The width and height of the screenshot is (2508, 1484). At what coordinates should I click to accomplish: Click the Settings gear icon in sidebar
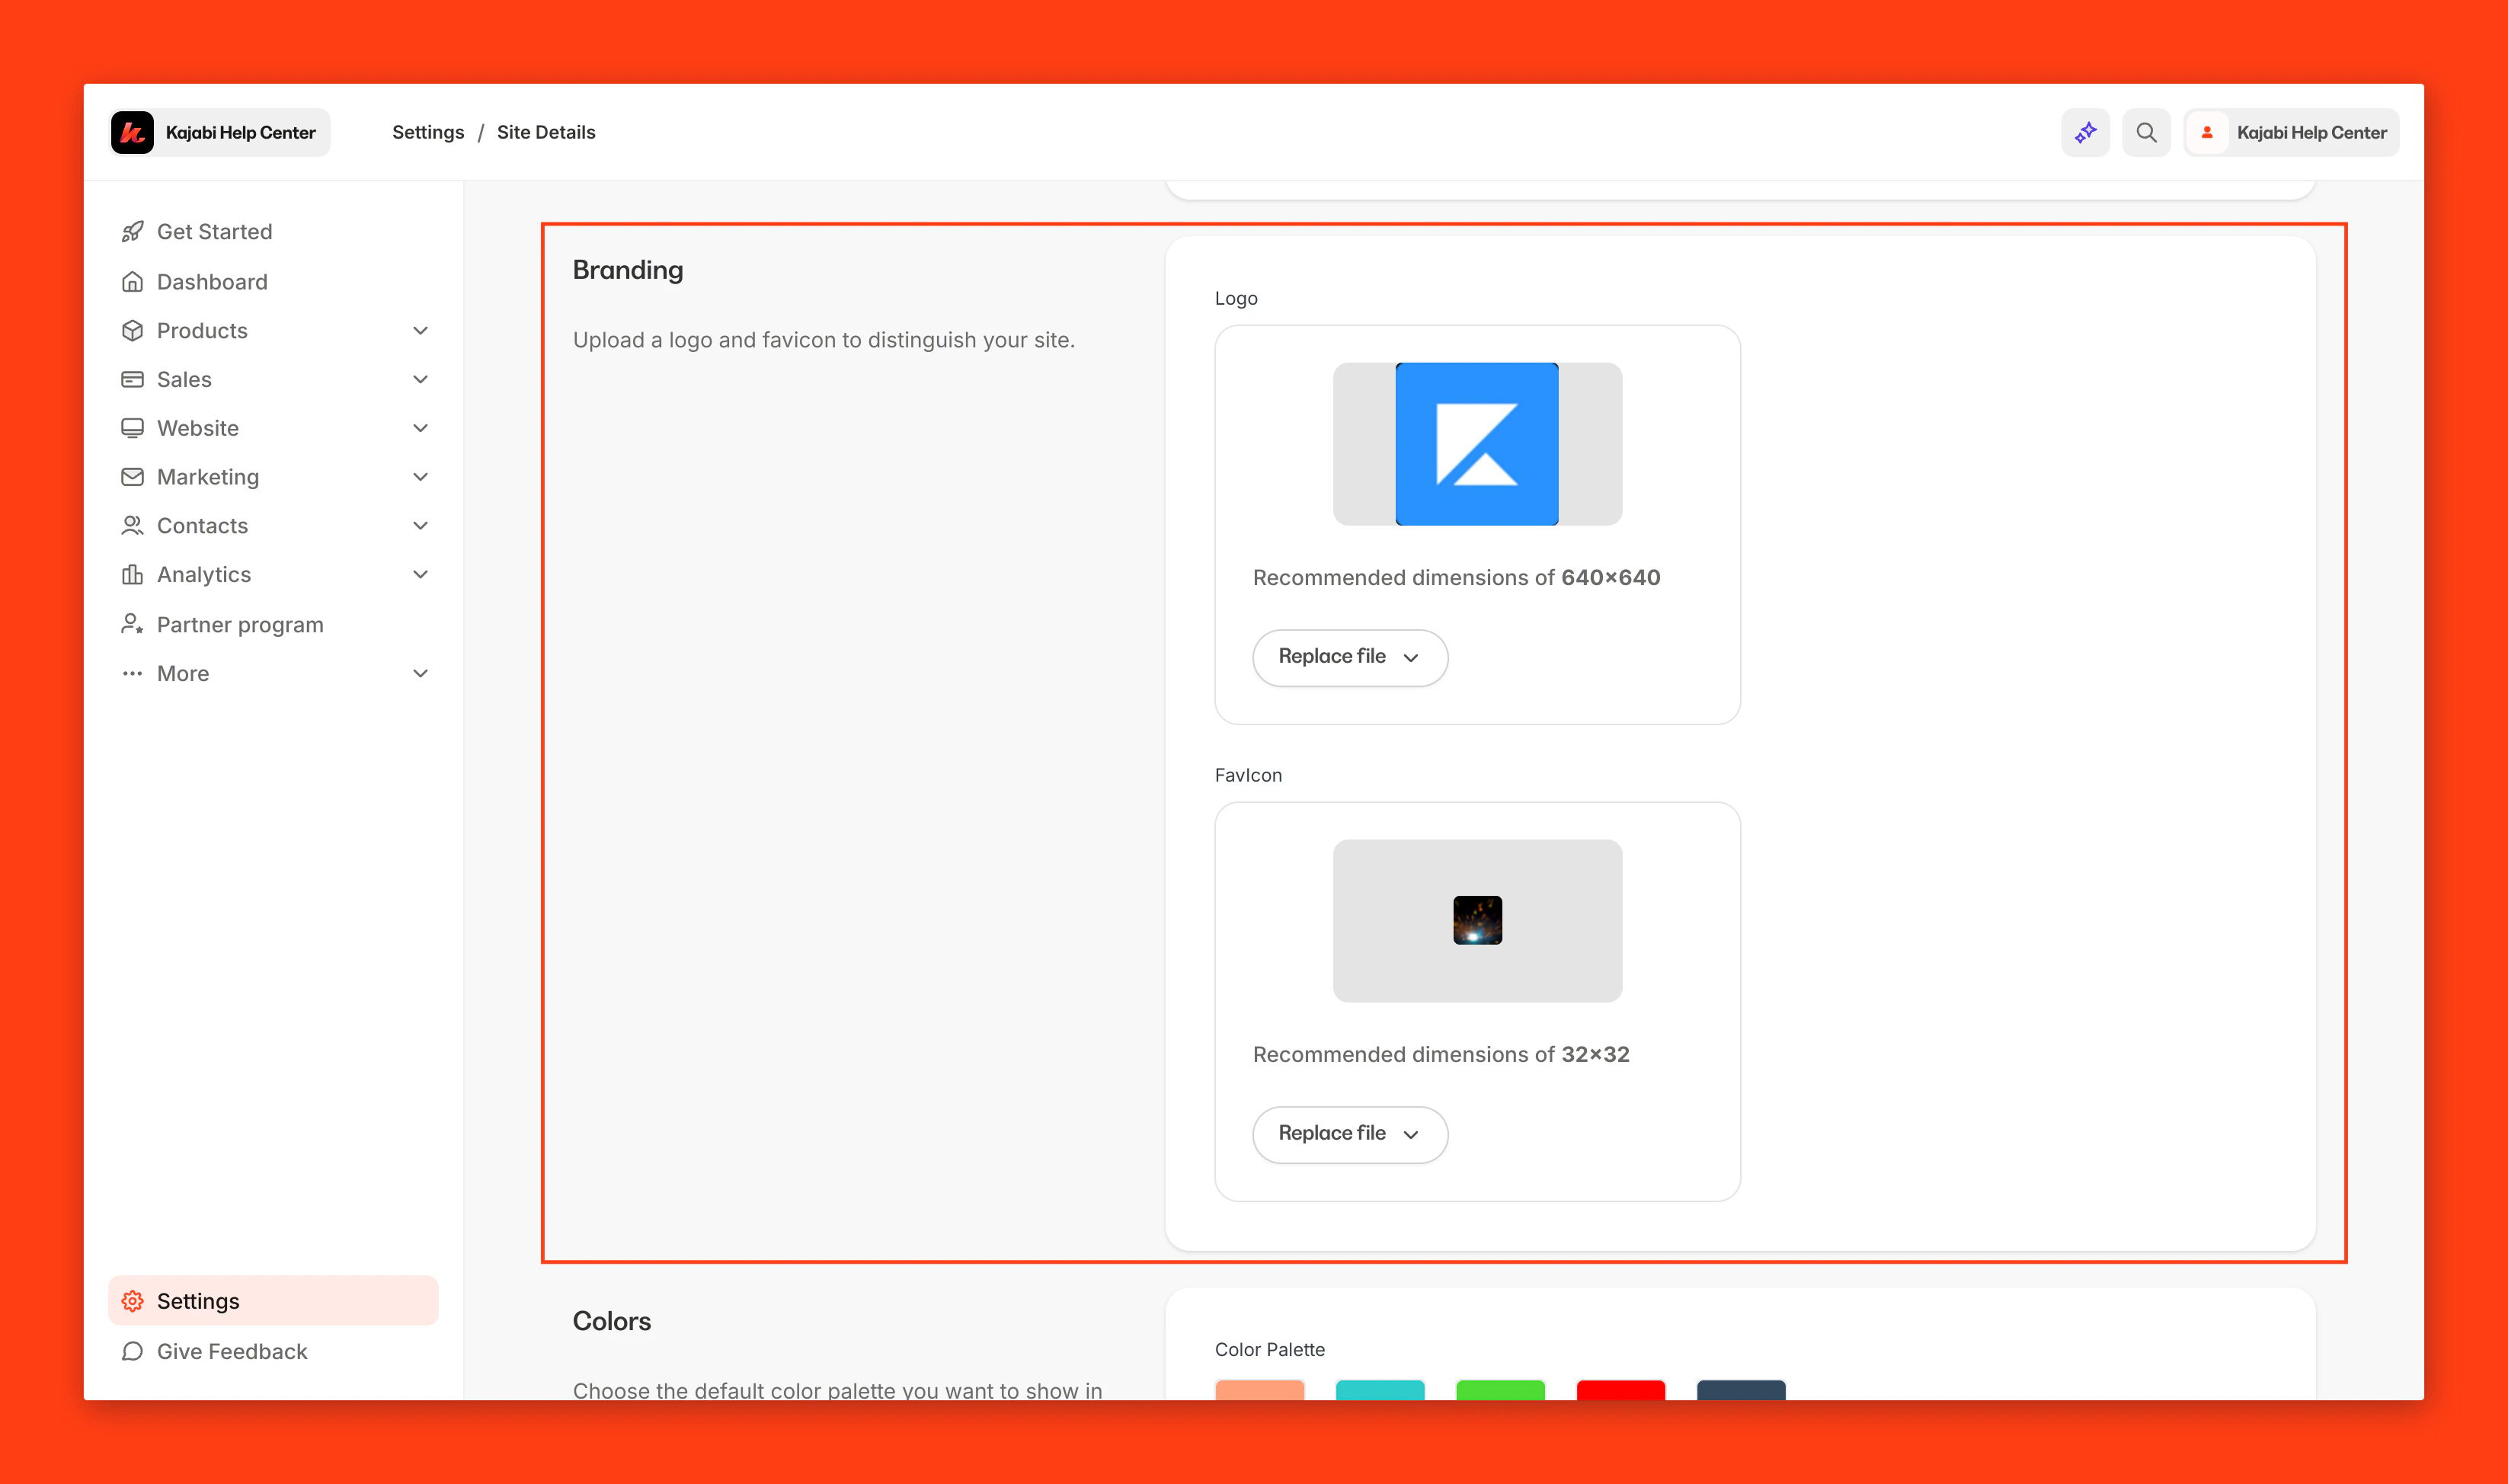point(133,1300)
